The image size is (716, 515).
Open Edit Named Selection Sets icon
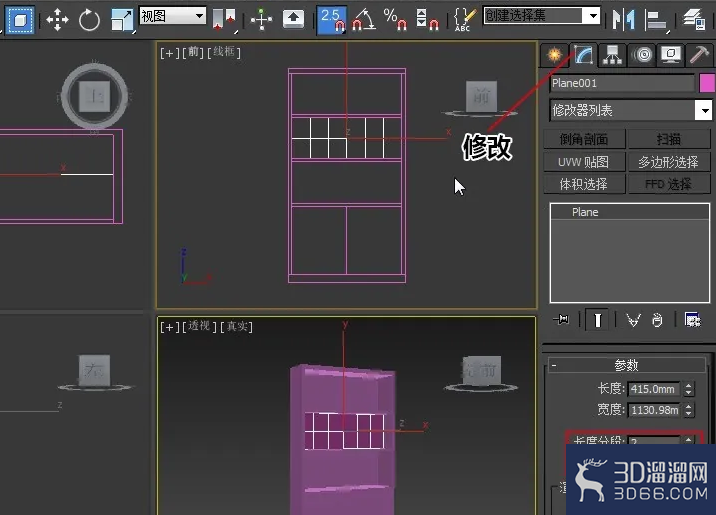point(464,20)
